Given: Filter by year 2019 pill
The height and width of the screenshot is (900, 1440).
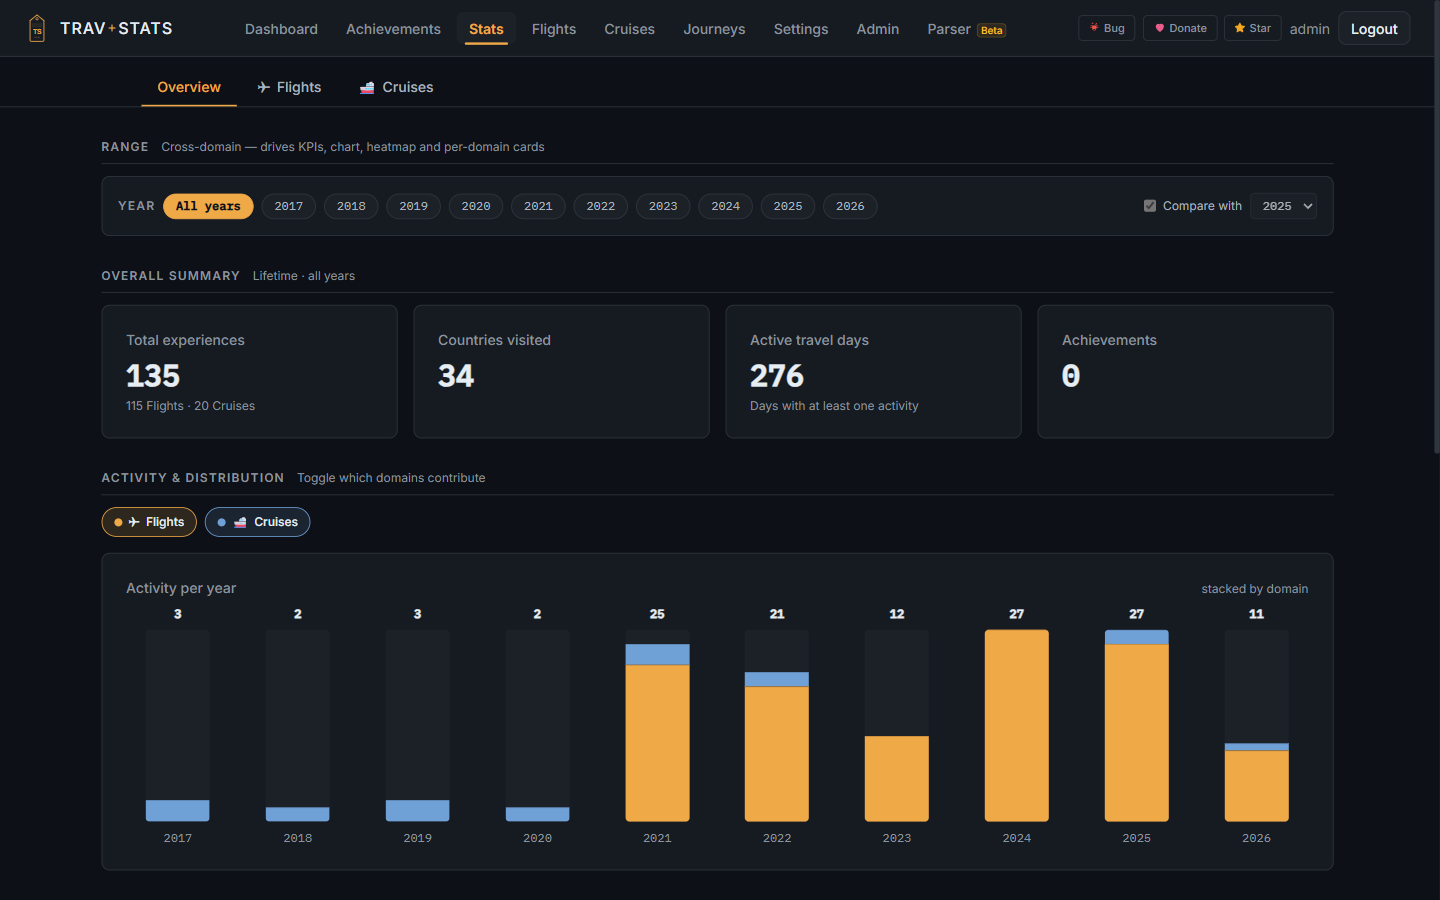Looking at the screenshot, I should coord(414,206).
